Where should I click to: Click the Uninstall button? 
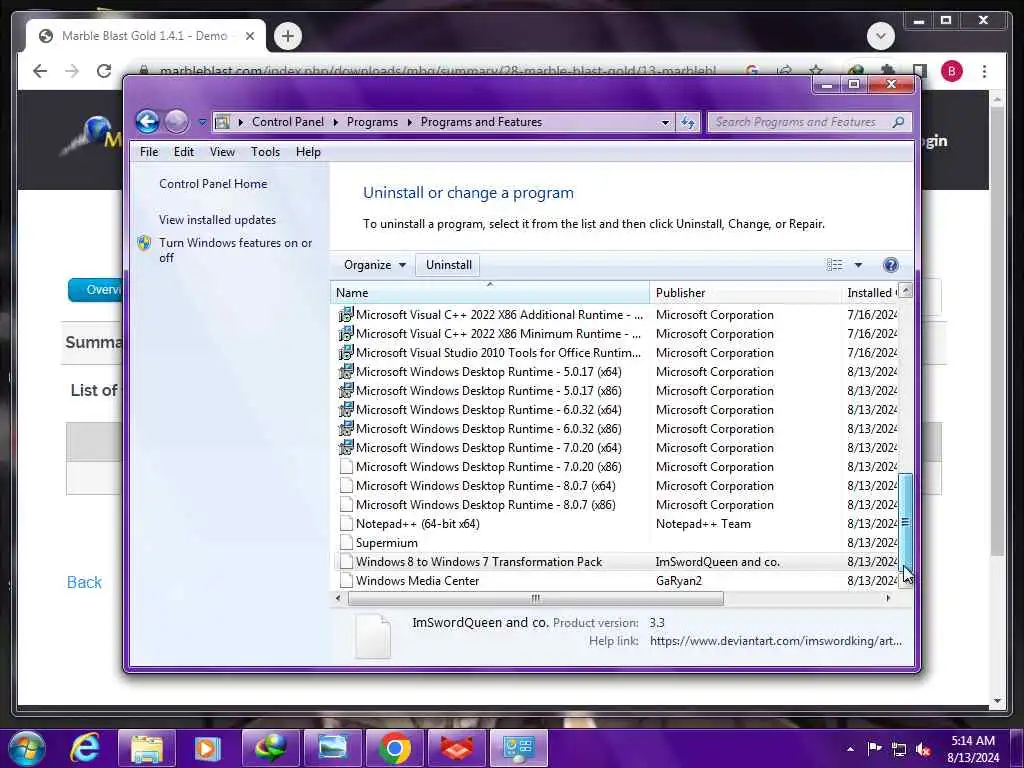449,264
